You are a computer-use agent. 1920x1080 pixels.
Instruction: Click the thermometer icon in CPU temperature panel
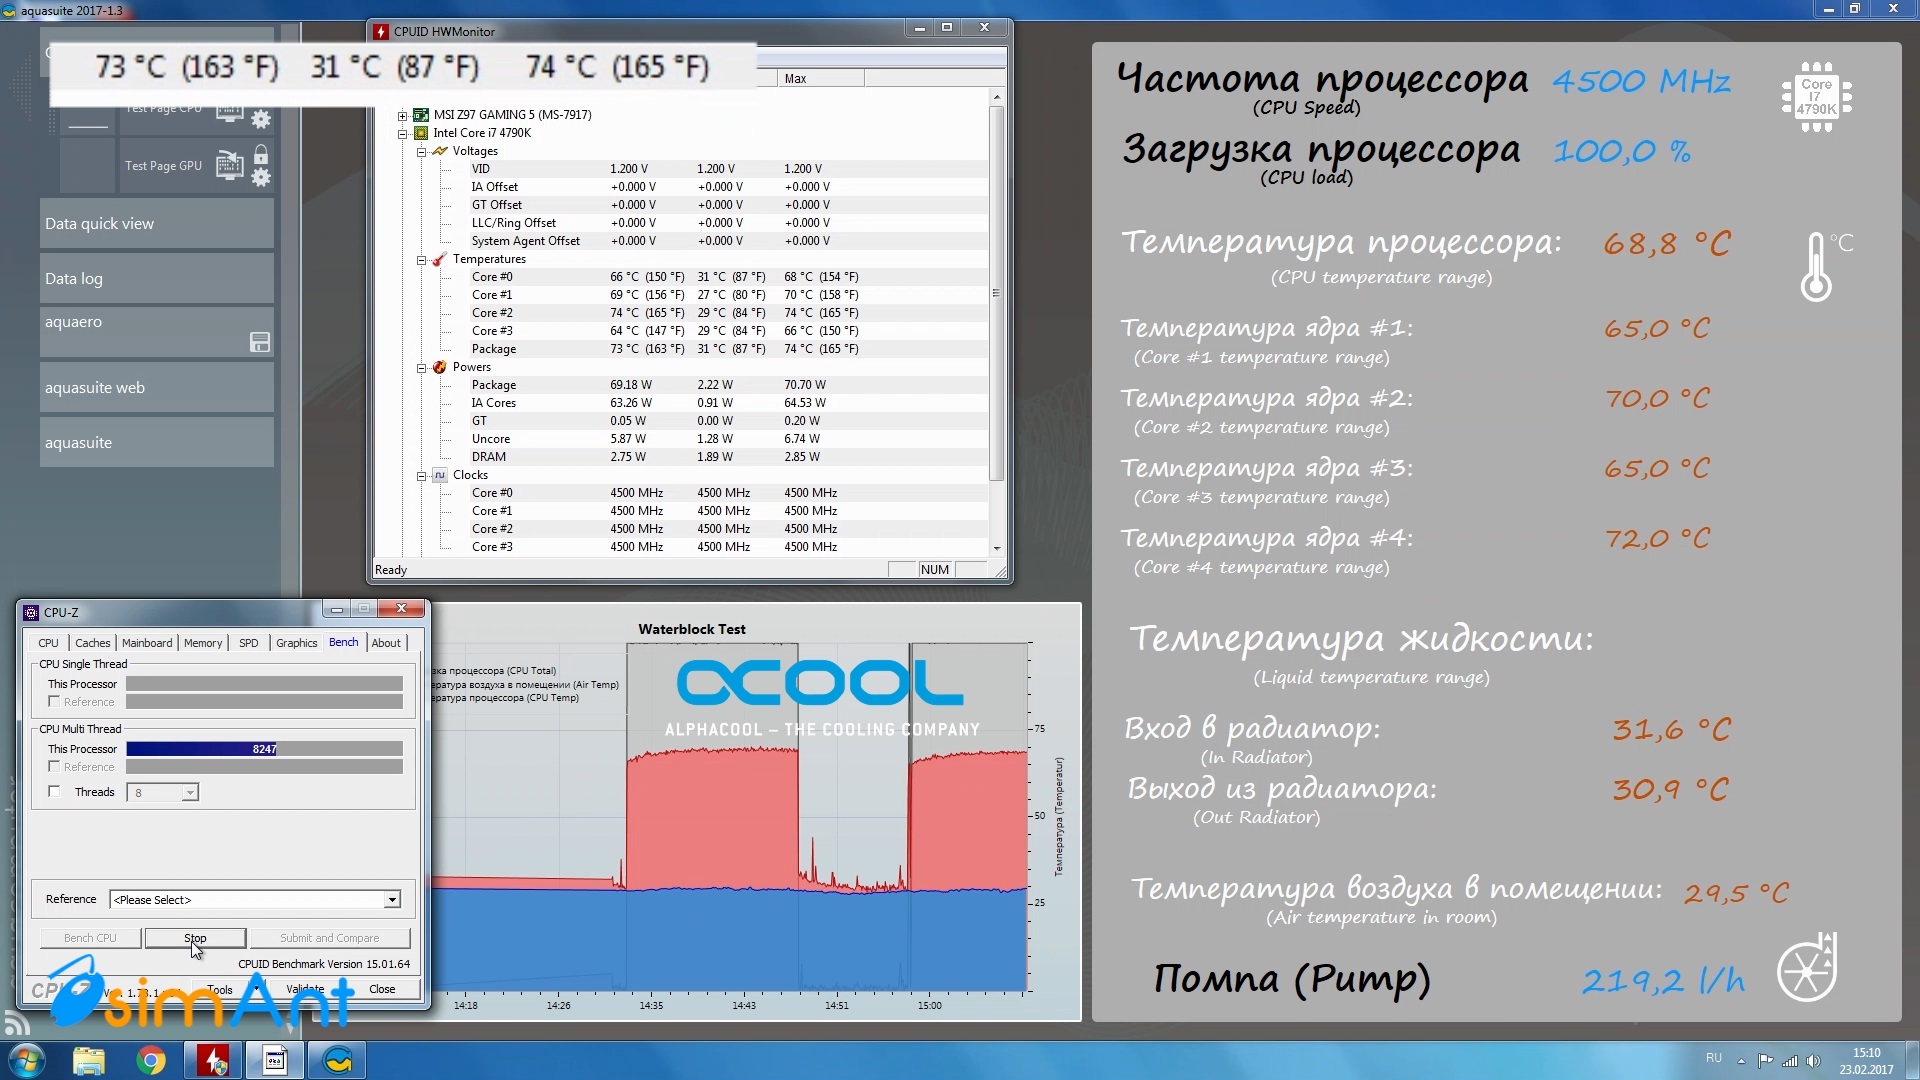pos(1817,267)
